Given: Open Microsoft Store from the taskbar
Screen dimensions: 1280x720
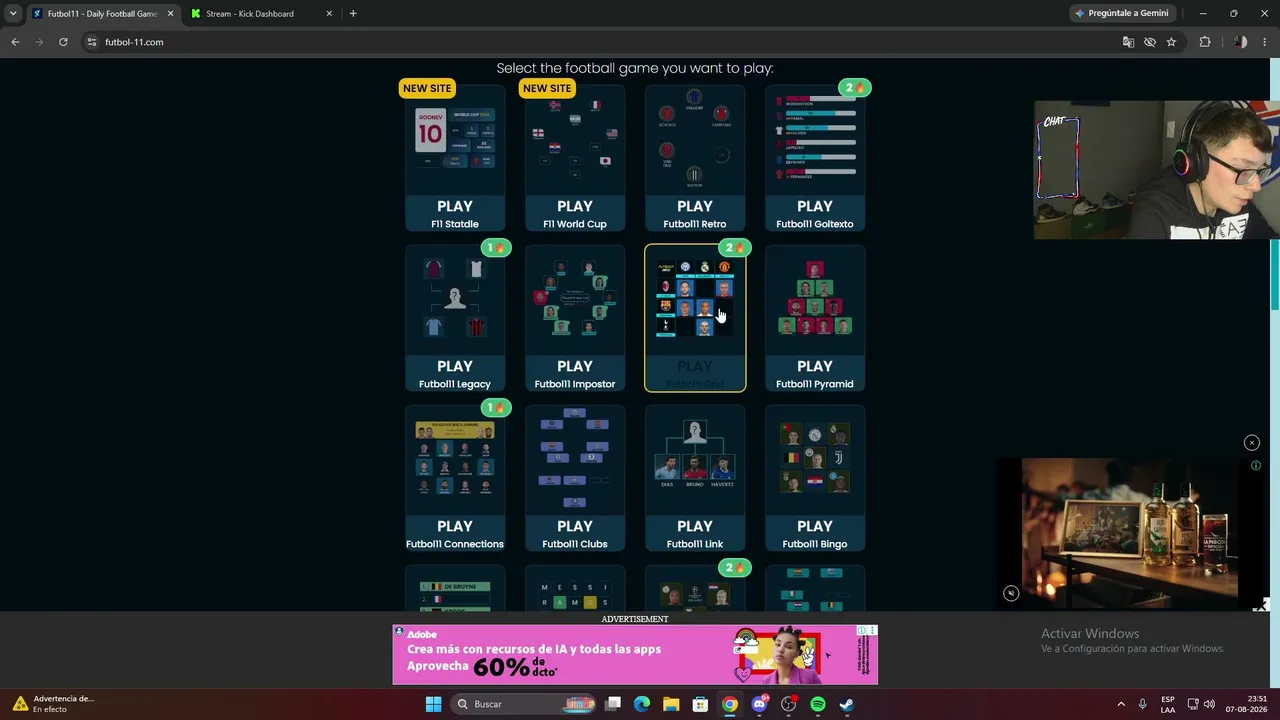Looking at the screenshot, I should 701,704.
